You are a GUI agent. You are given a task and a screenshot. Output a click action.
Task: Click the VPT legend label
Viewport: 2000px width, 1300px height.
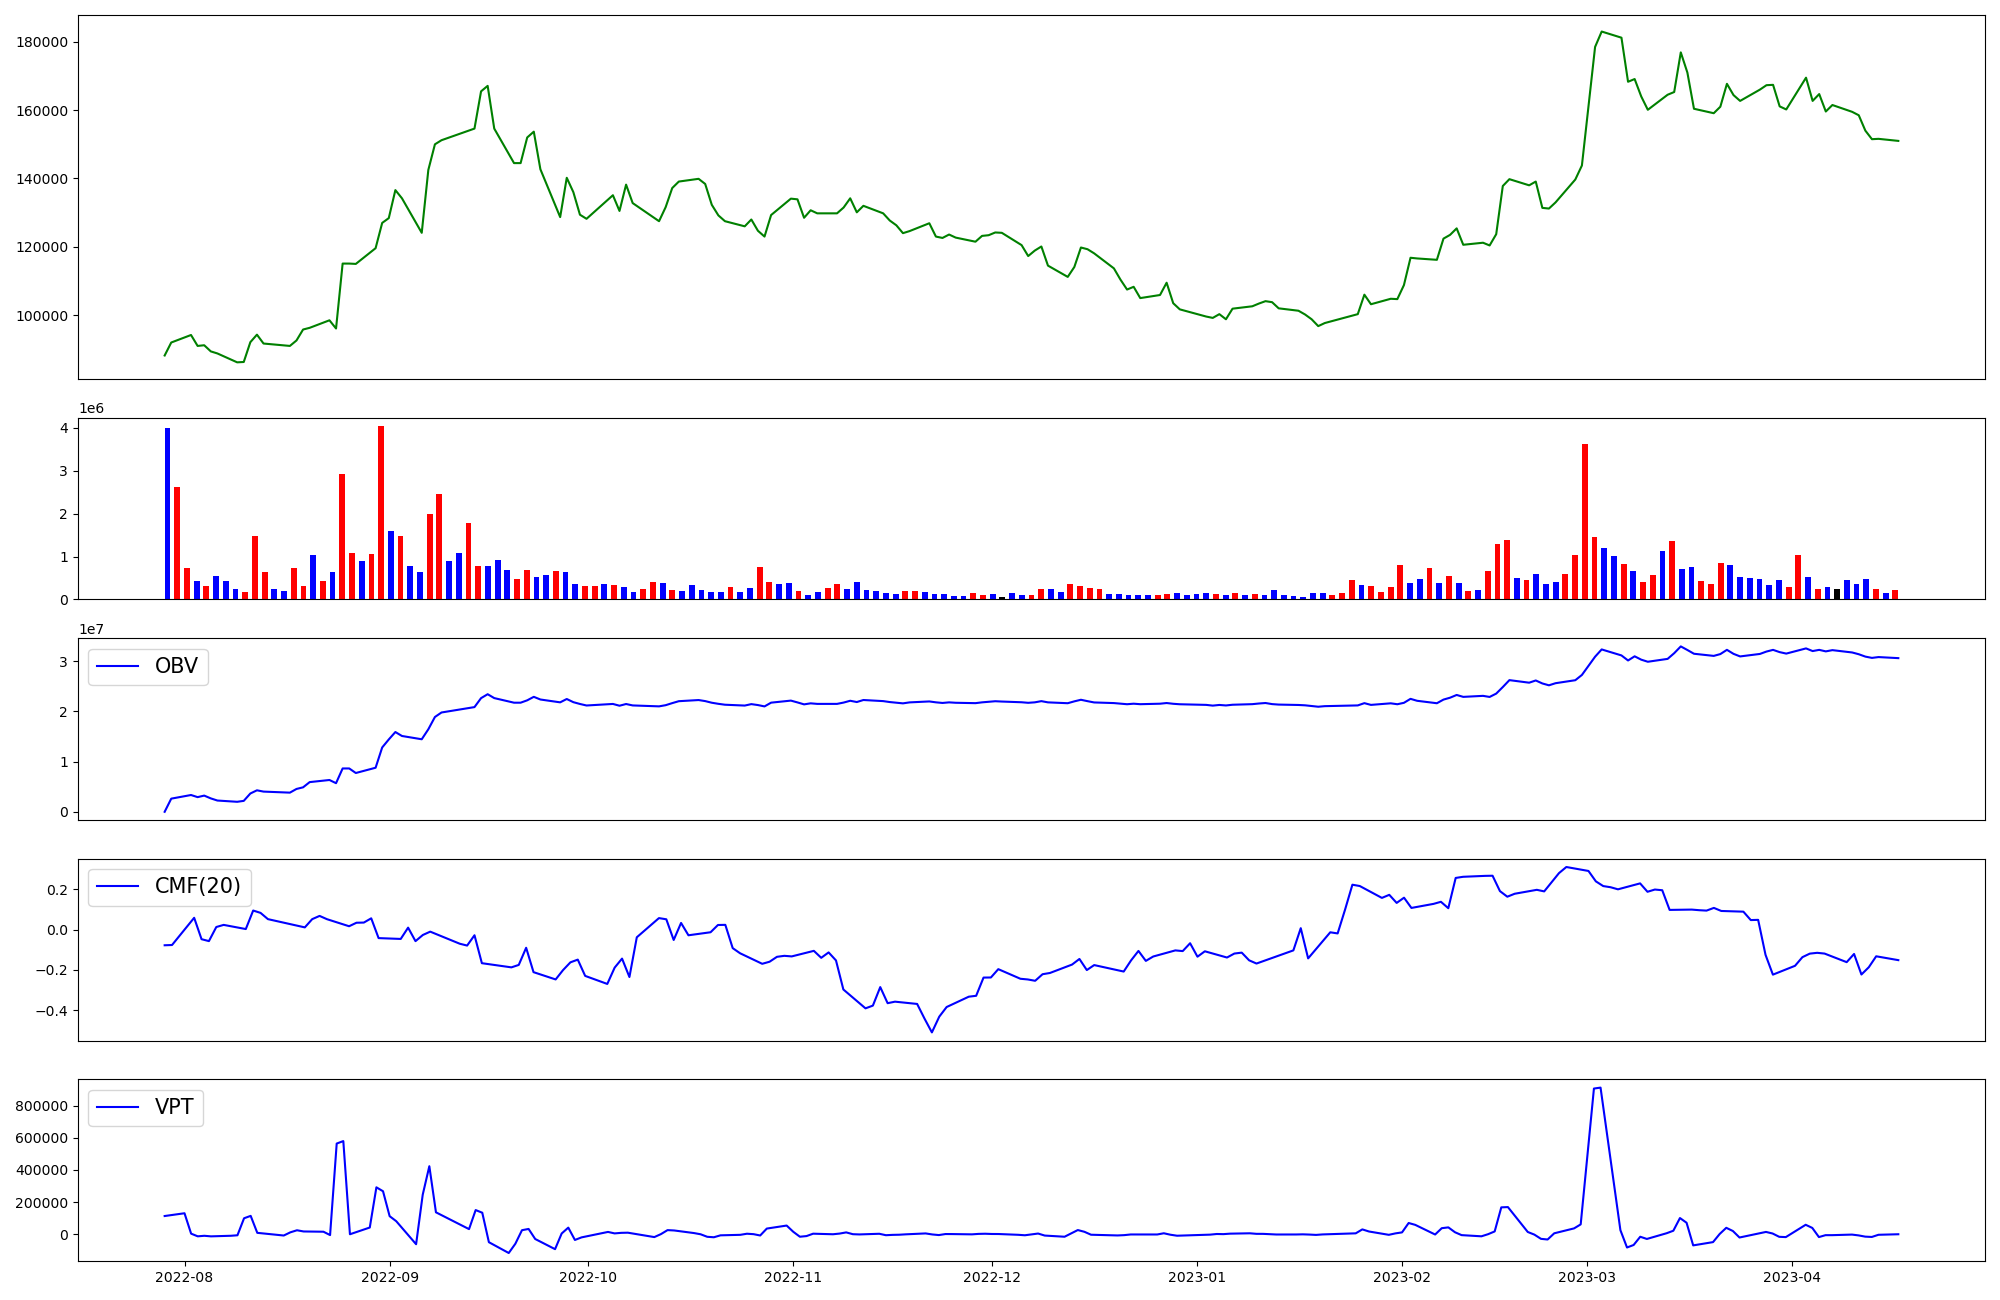[174, 1107]
